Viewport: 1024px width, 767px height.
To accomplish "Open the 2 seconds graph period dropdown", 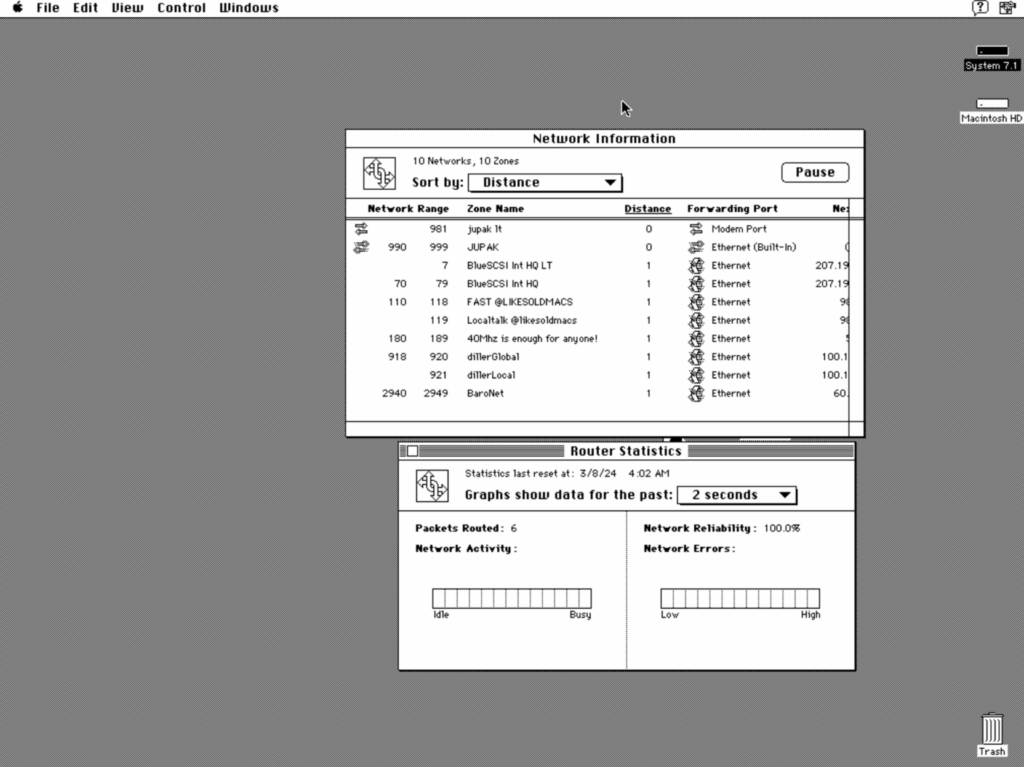I will pos(737,495).
